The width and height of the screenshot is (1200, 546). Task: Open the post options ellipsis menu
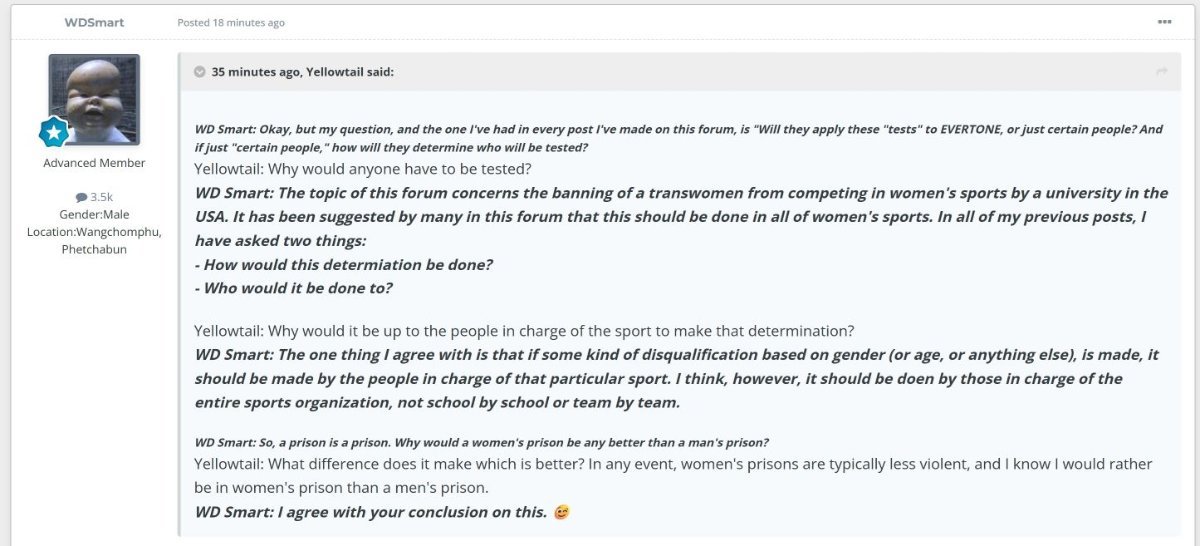coord(1164,21)
